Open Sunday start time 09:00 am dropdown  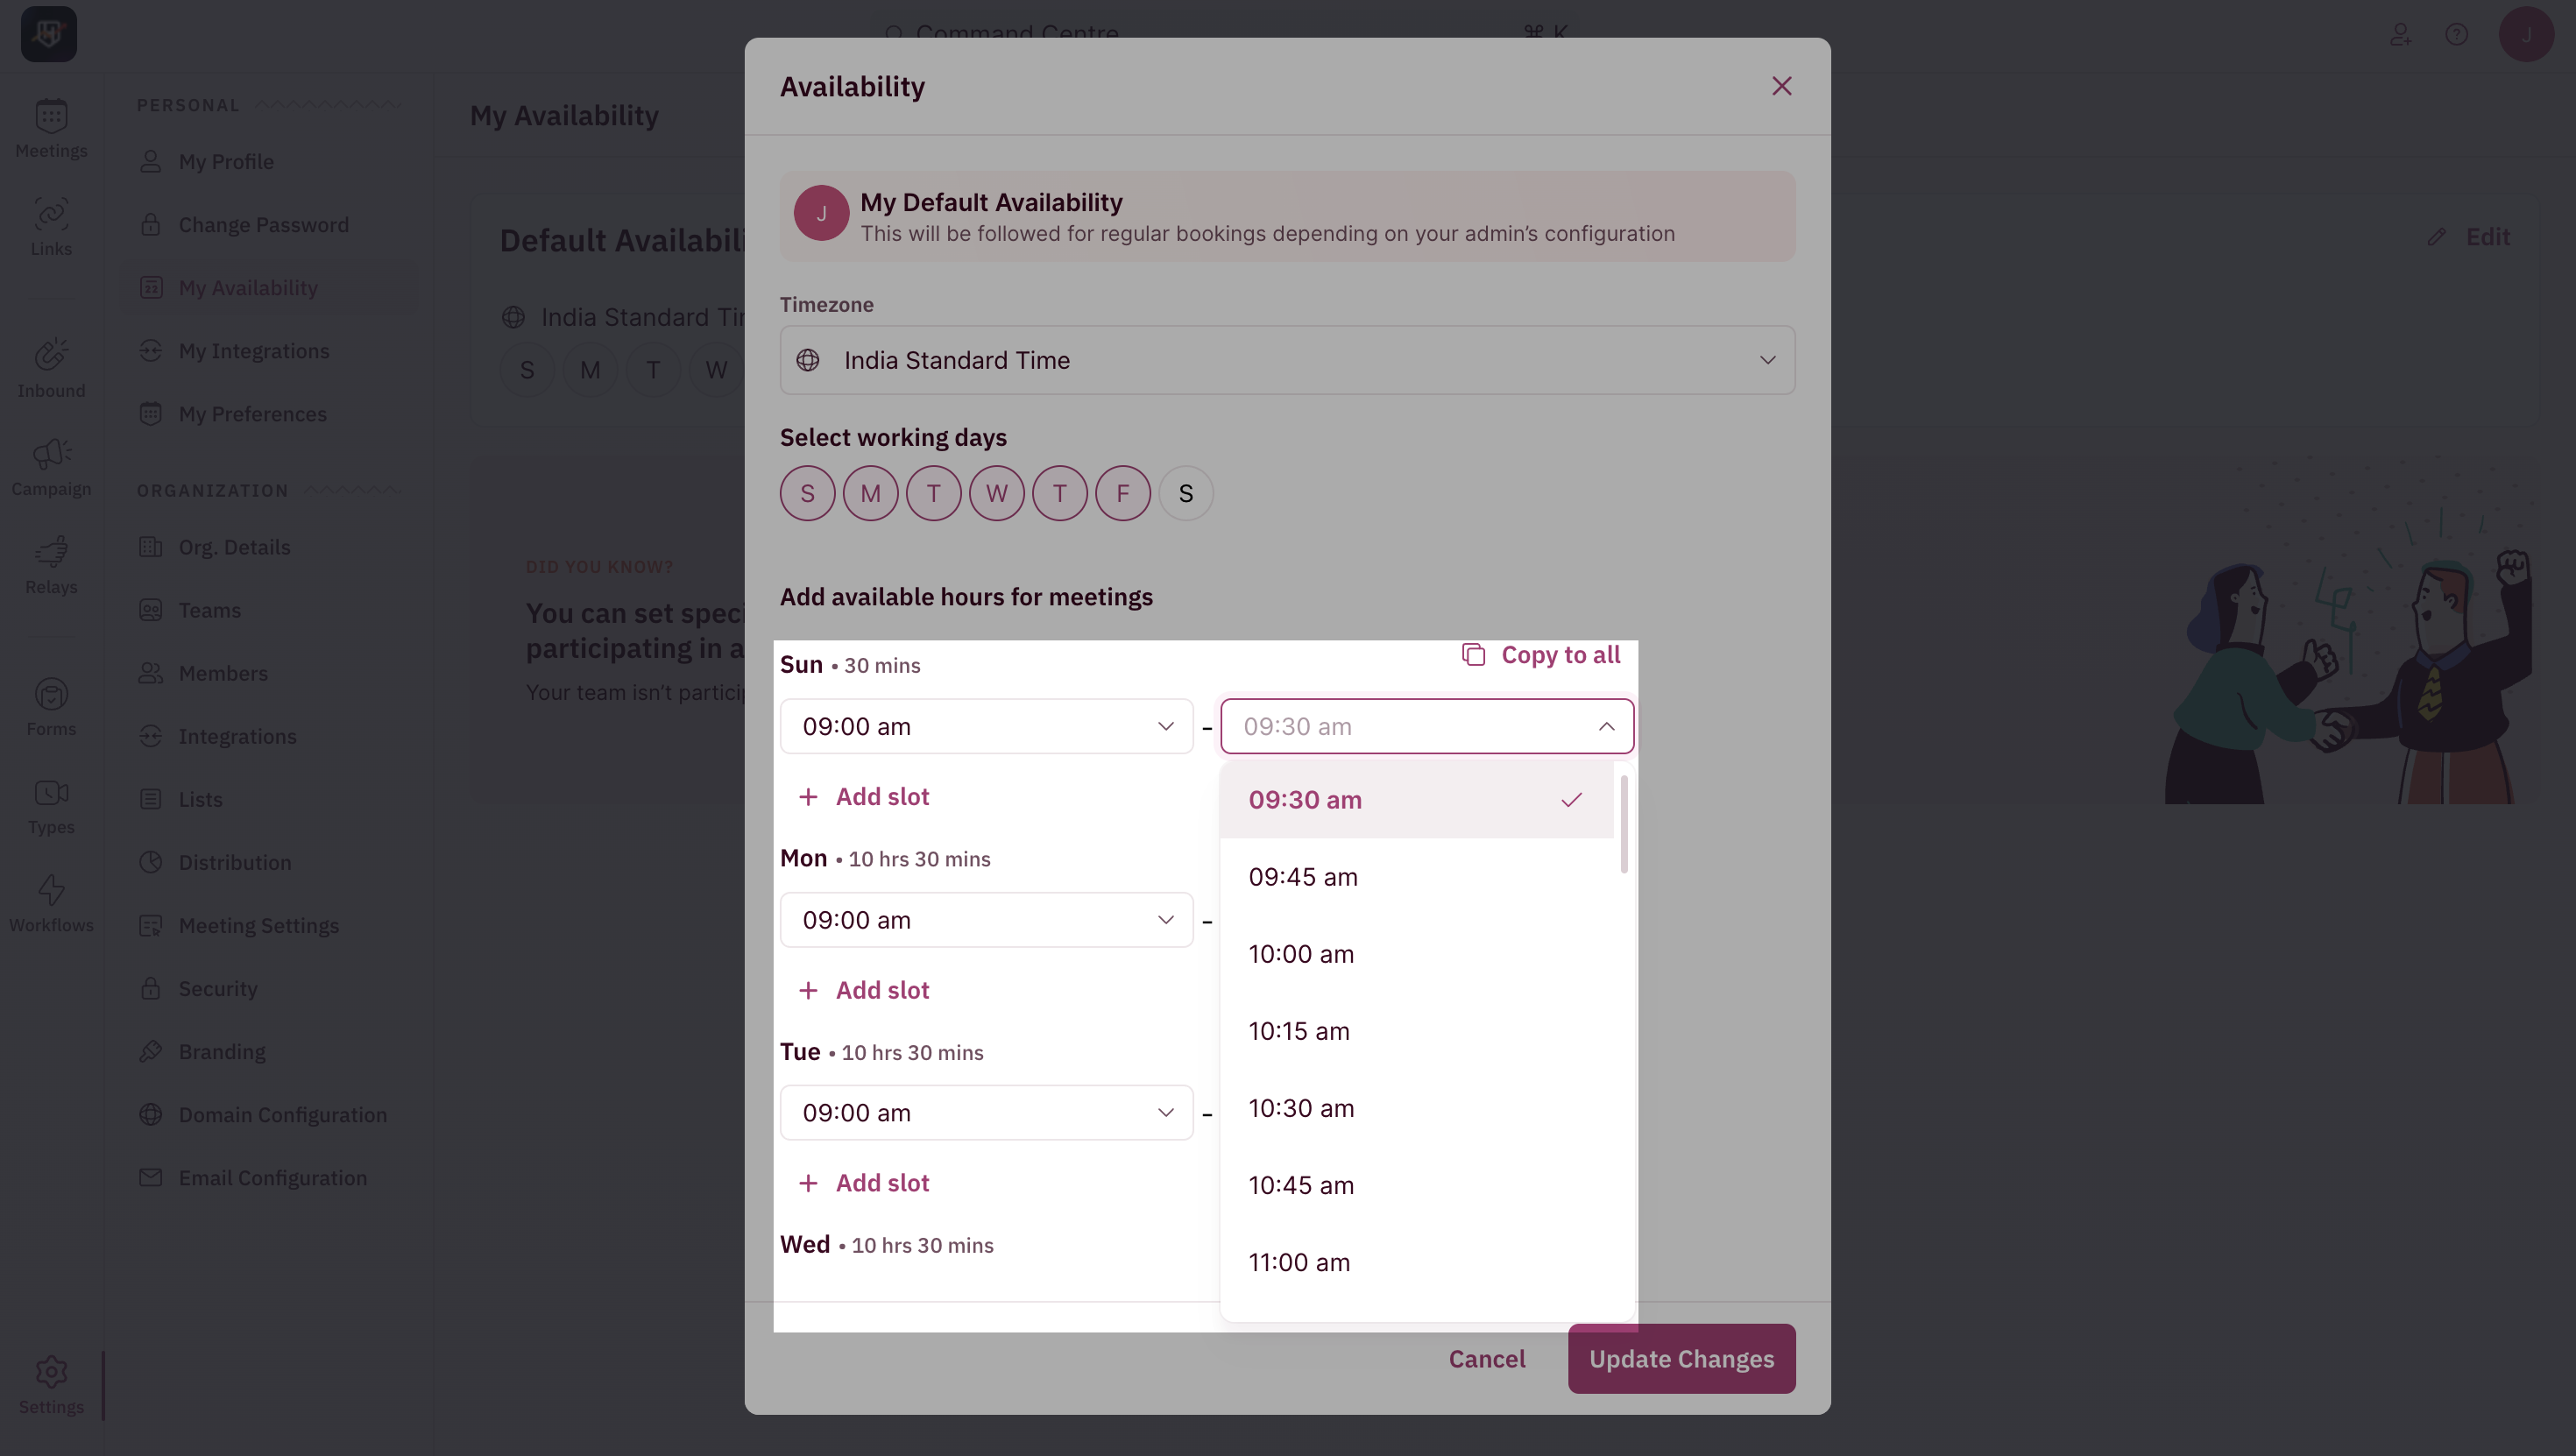pos(987,726)
